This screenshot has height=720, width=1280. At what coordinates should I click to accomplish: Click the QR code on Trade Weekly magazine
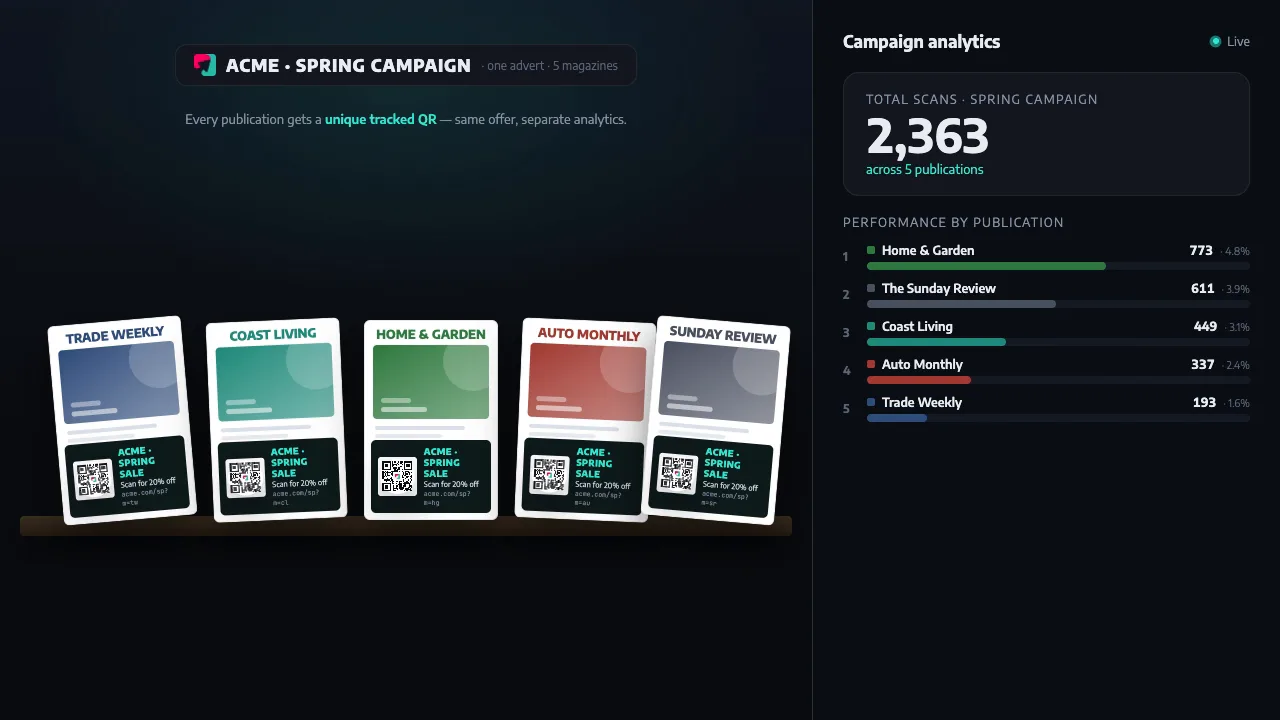94,479
